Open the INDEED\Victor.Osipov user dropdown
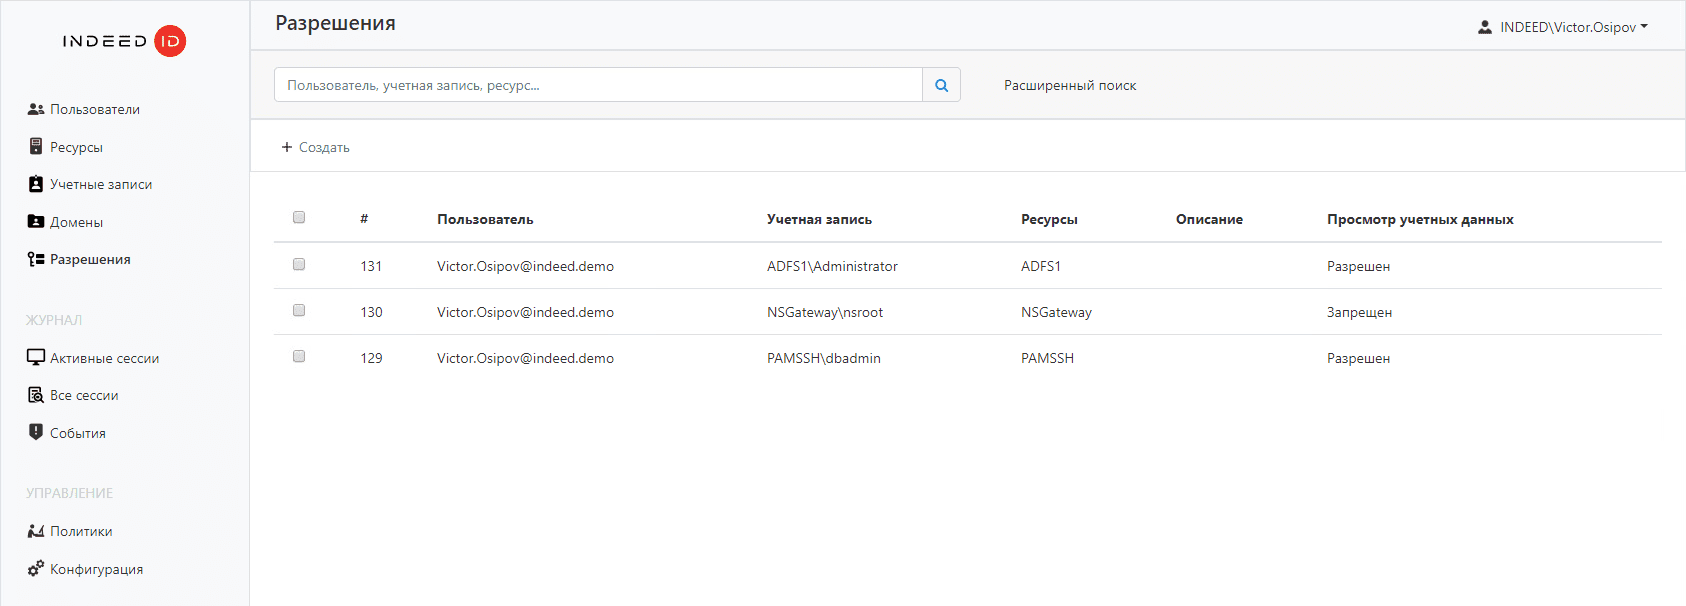The image size is (1686, 606). coord(1563,27)
